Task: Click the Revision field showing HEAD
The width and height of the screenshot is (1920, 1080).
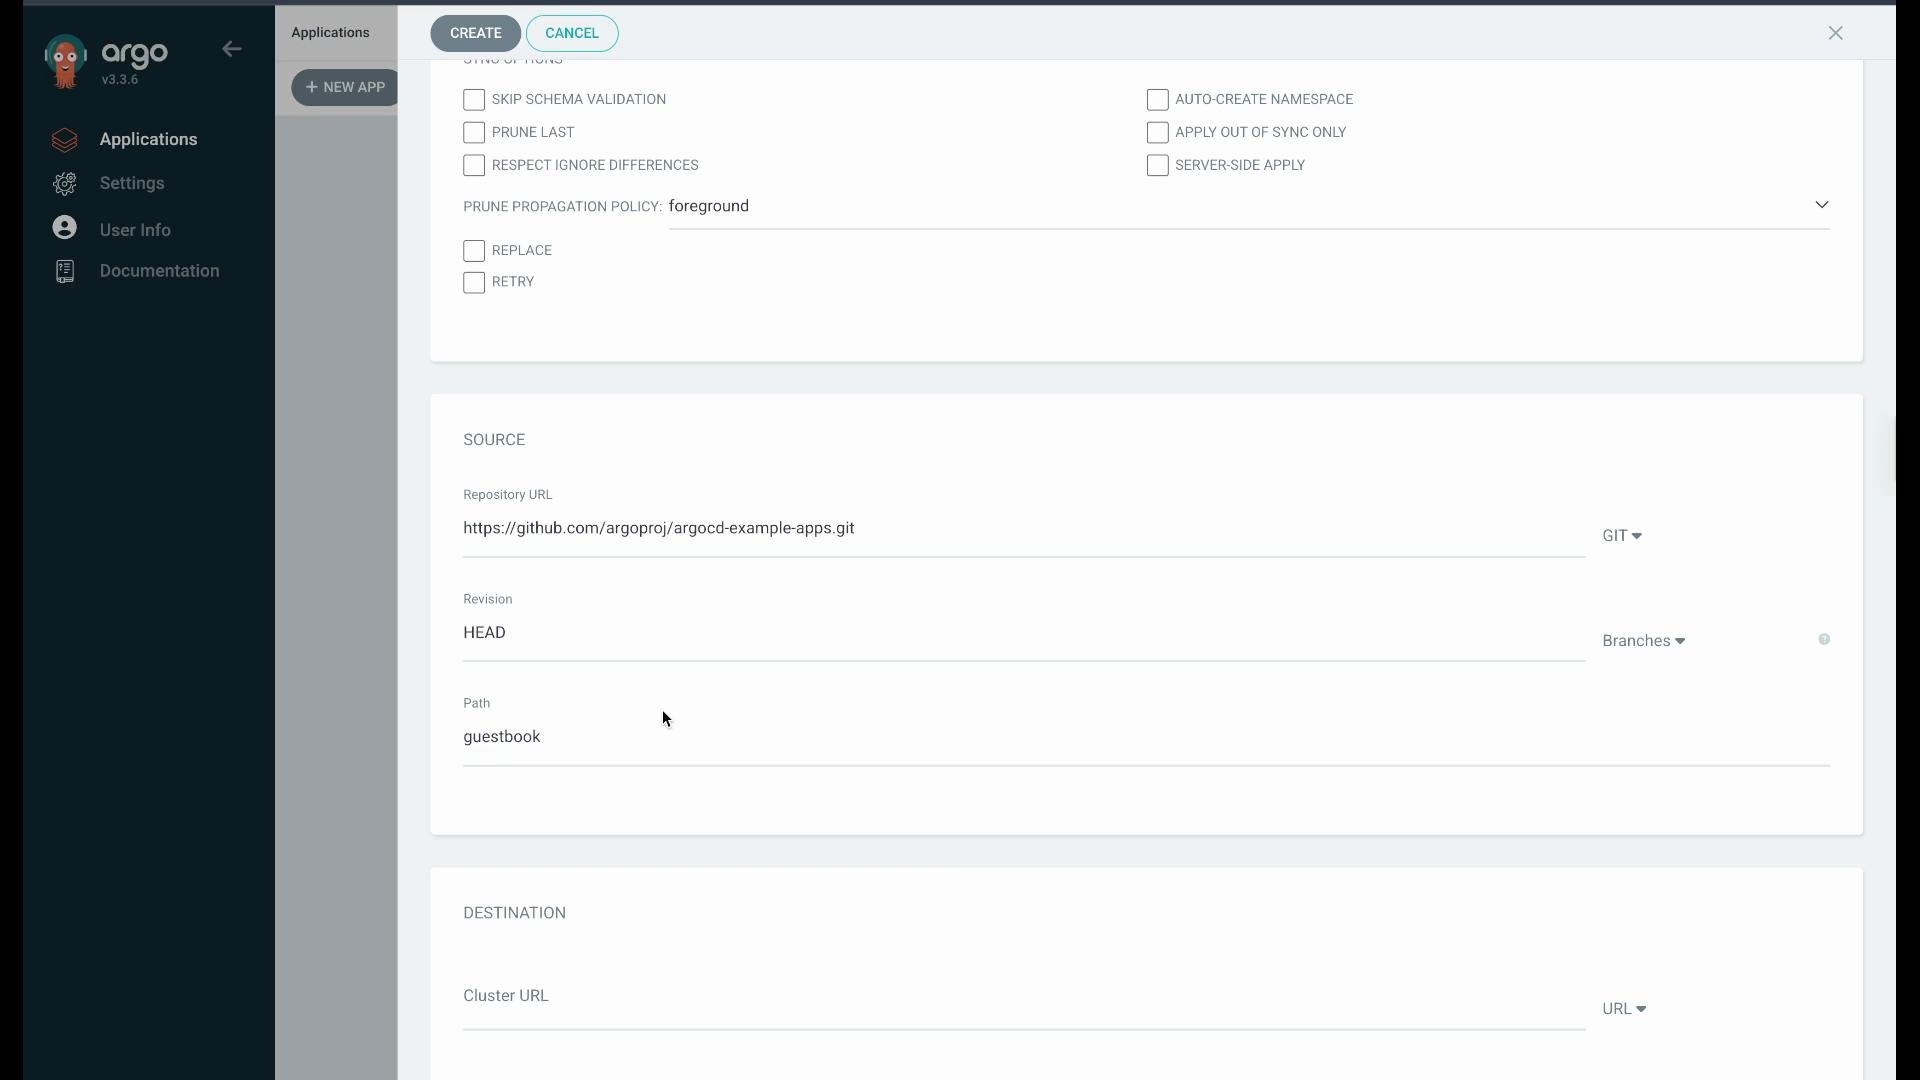Action: 1024,633
